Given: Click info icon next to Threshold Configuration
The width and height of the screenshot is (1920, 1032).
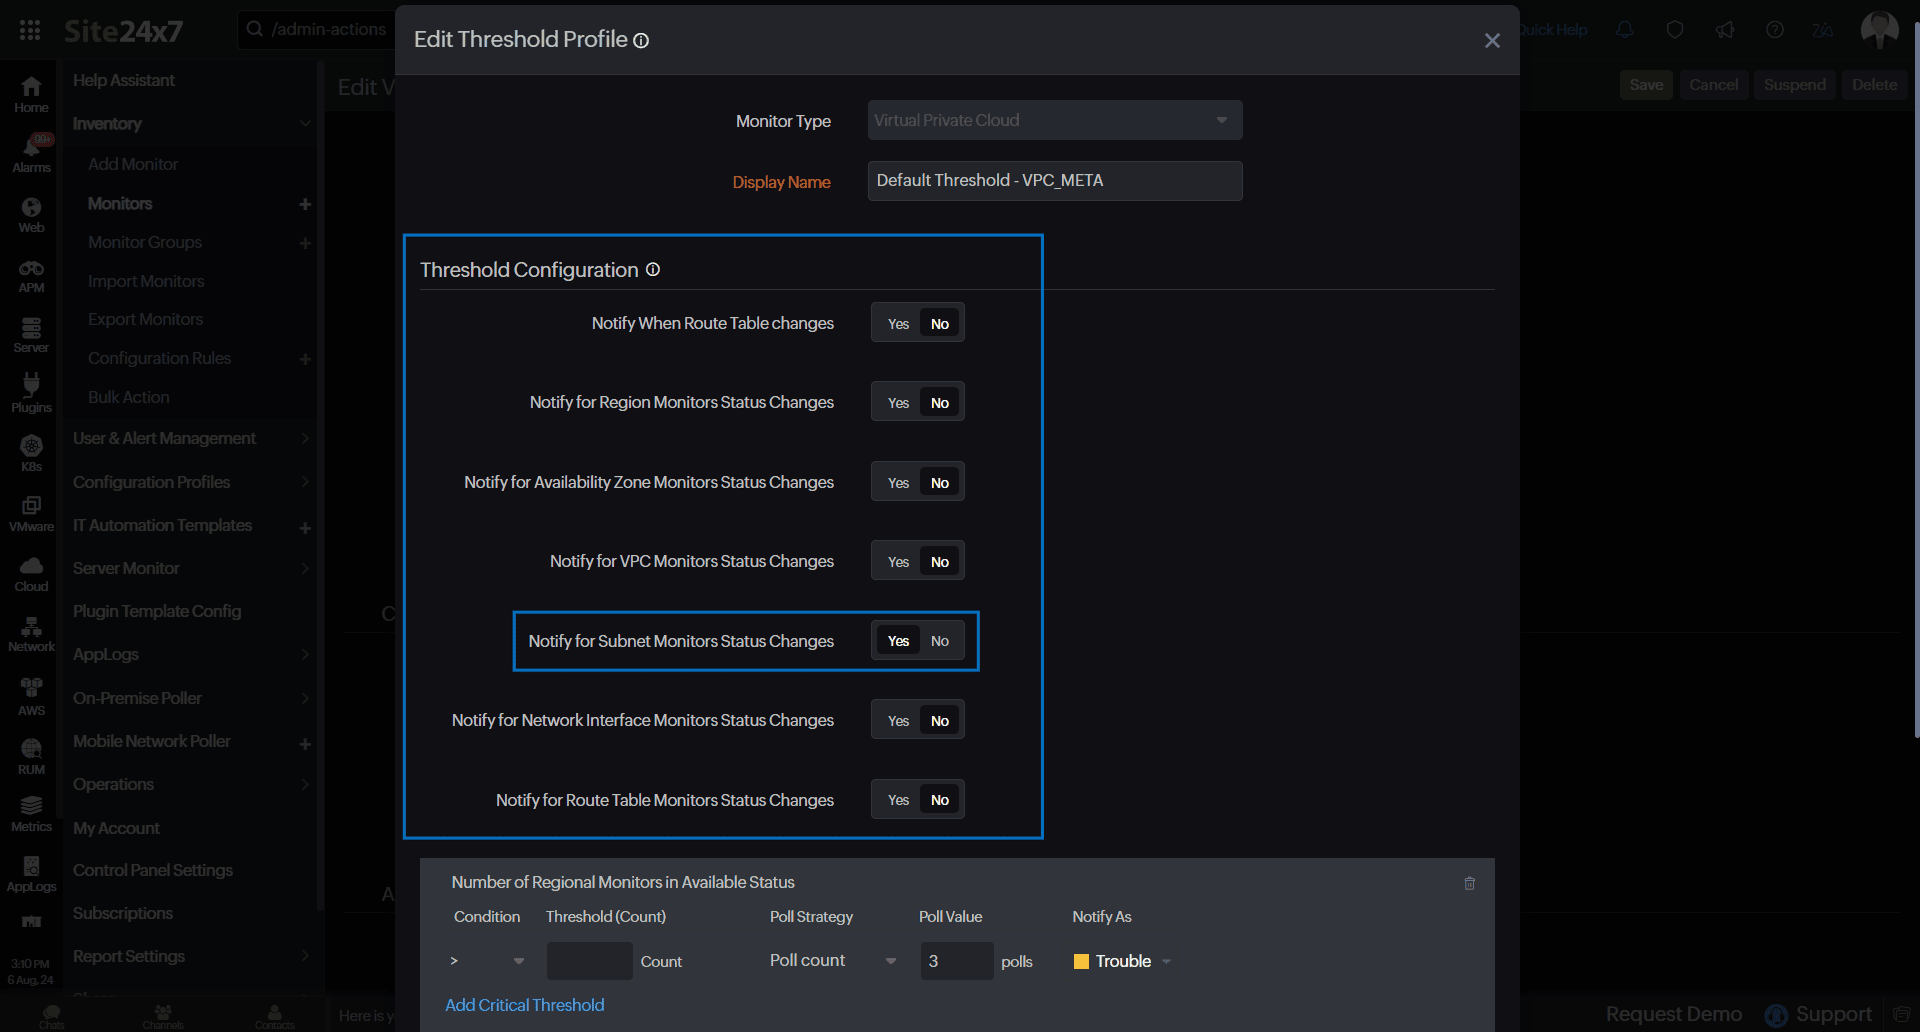Looking at the screenshot, I should (653, 270).
